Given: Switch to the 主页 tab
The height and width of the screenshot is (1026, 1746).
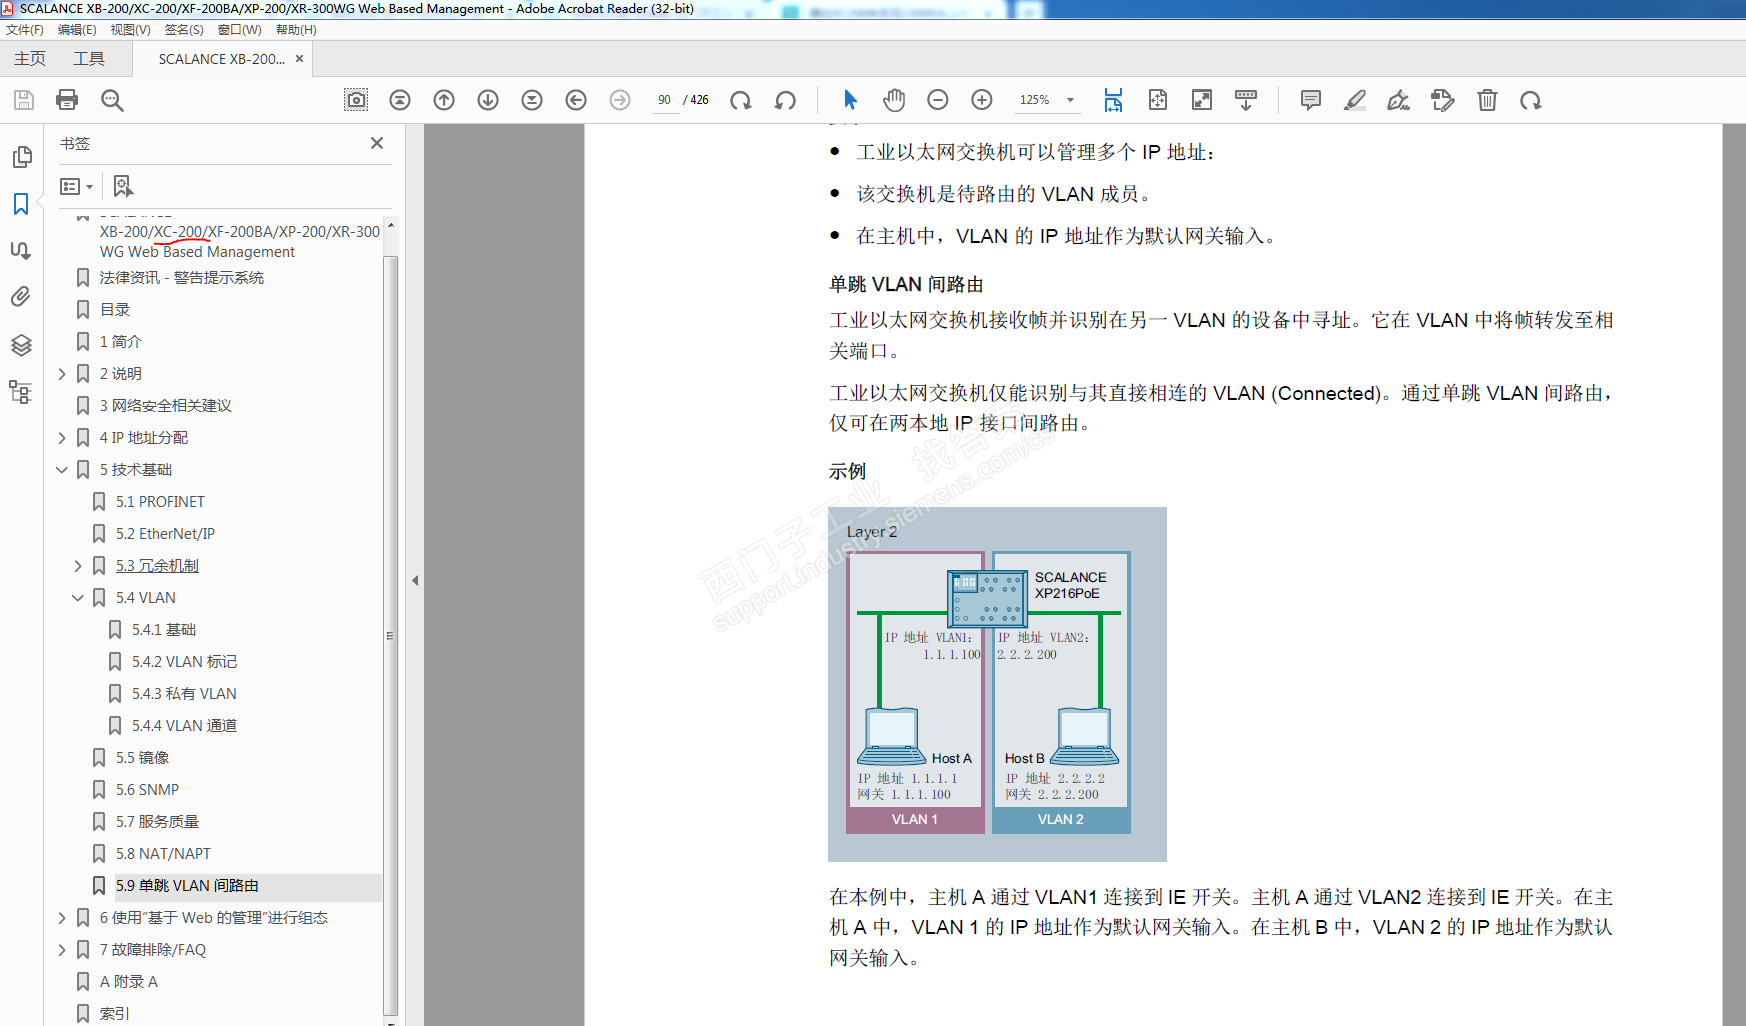Looking at the screenshot, I should (30, 59).
